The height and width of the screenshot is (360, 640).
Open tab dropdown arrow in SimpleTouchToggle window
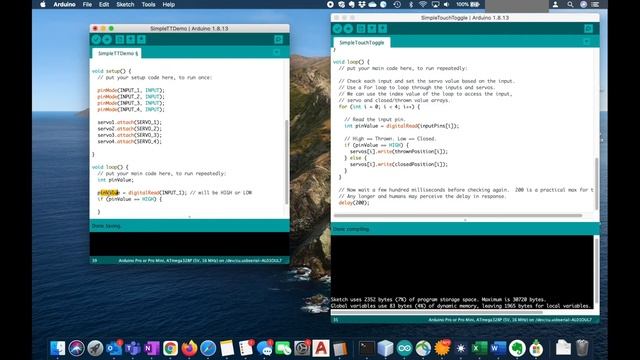coord(587,41)
